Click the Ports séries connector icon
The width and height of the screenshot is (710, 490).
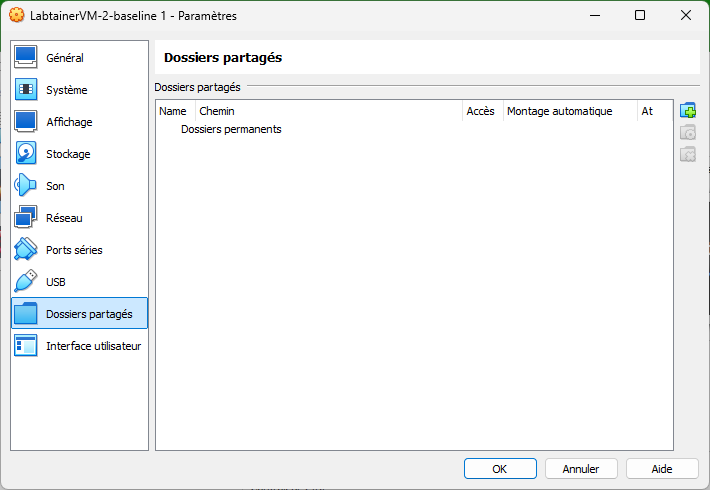[26, 250]
